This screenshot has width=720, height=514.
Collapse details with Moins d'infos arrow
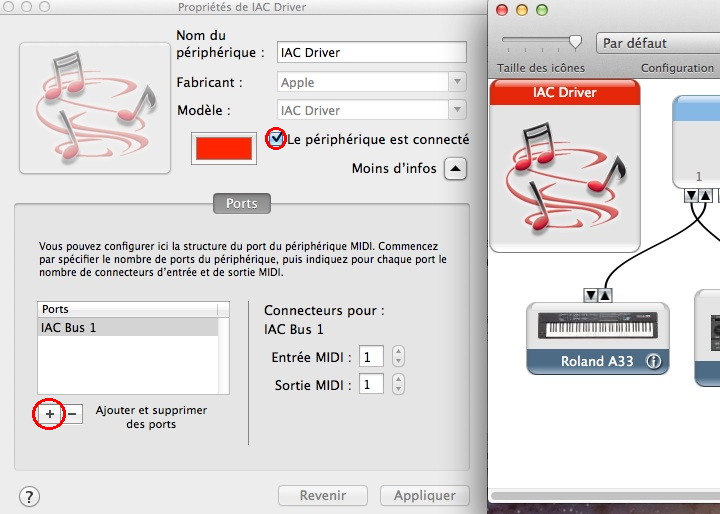pos(455,169)
